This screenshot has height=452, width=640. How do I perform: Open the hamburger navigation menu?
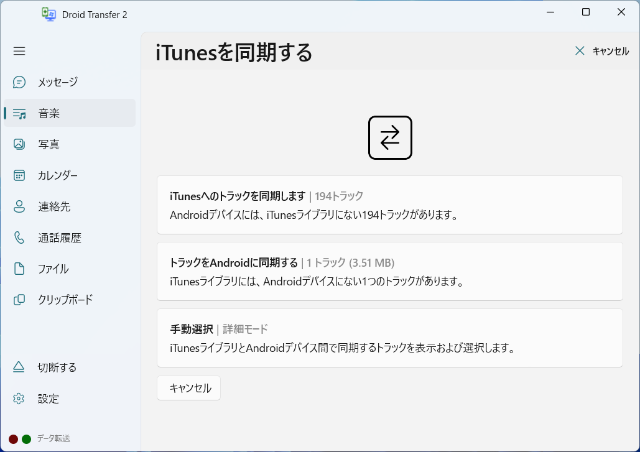point(19,51)
